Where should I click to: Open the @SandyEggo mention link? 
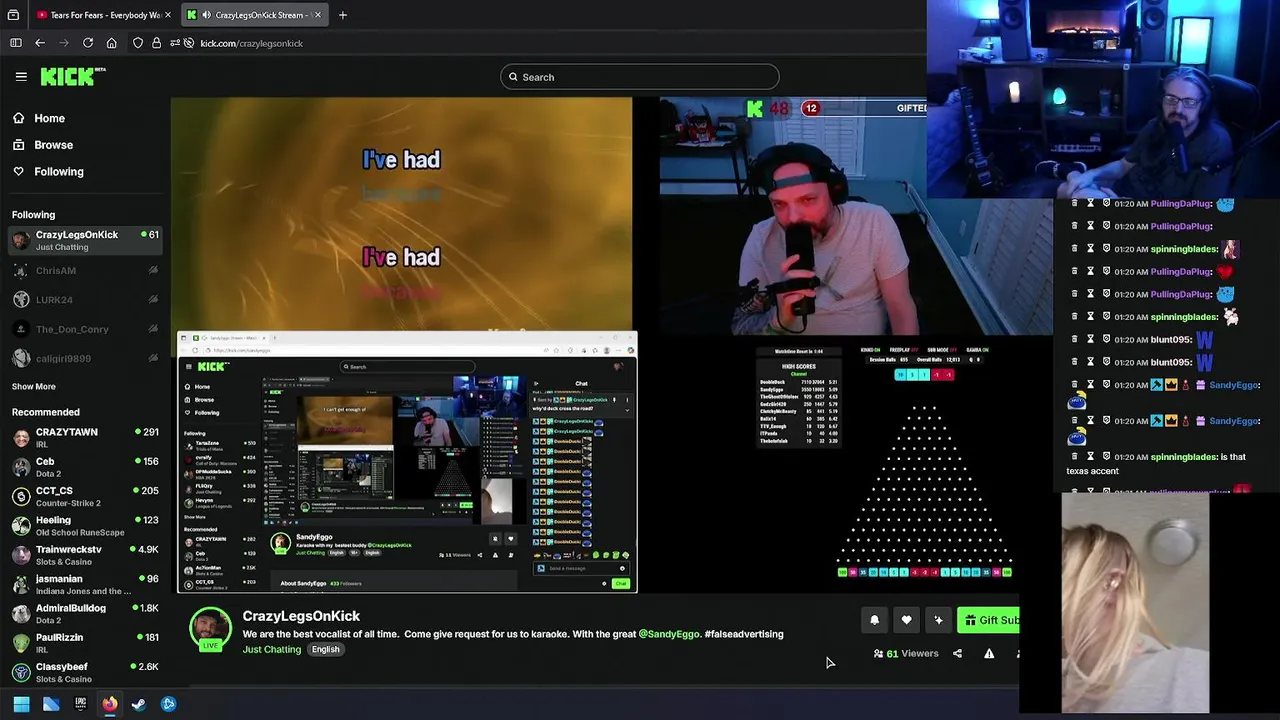point(669,634)
